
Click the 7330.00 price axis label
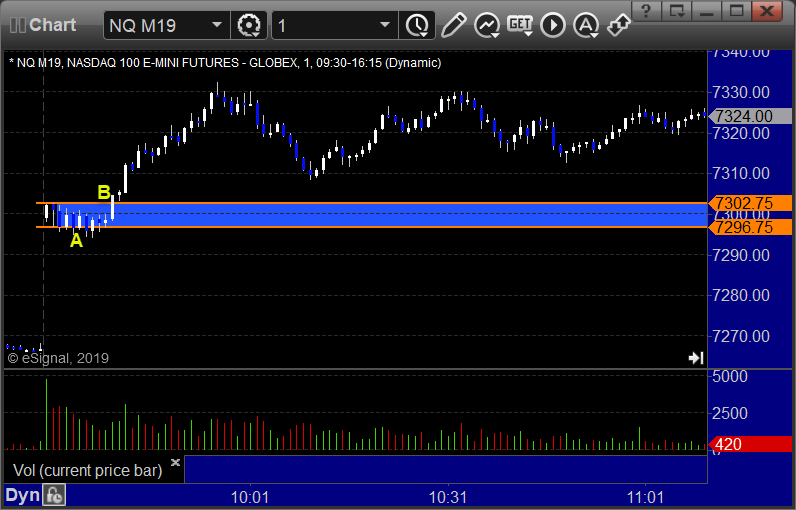pos(741,92)
